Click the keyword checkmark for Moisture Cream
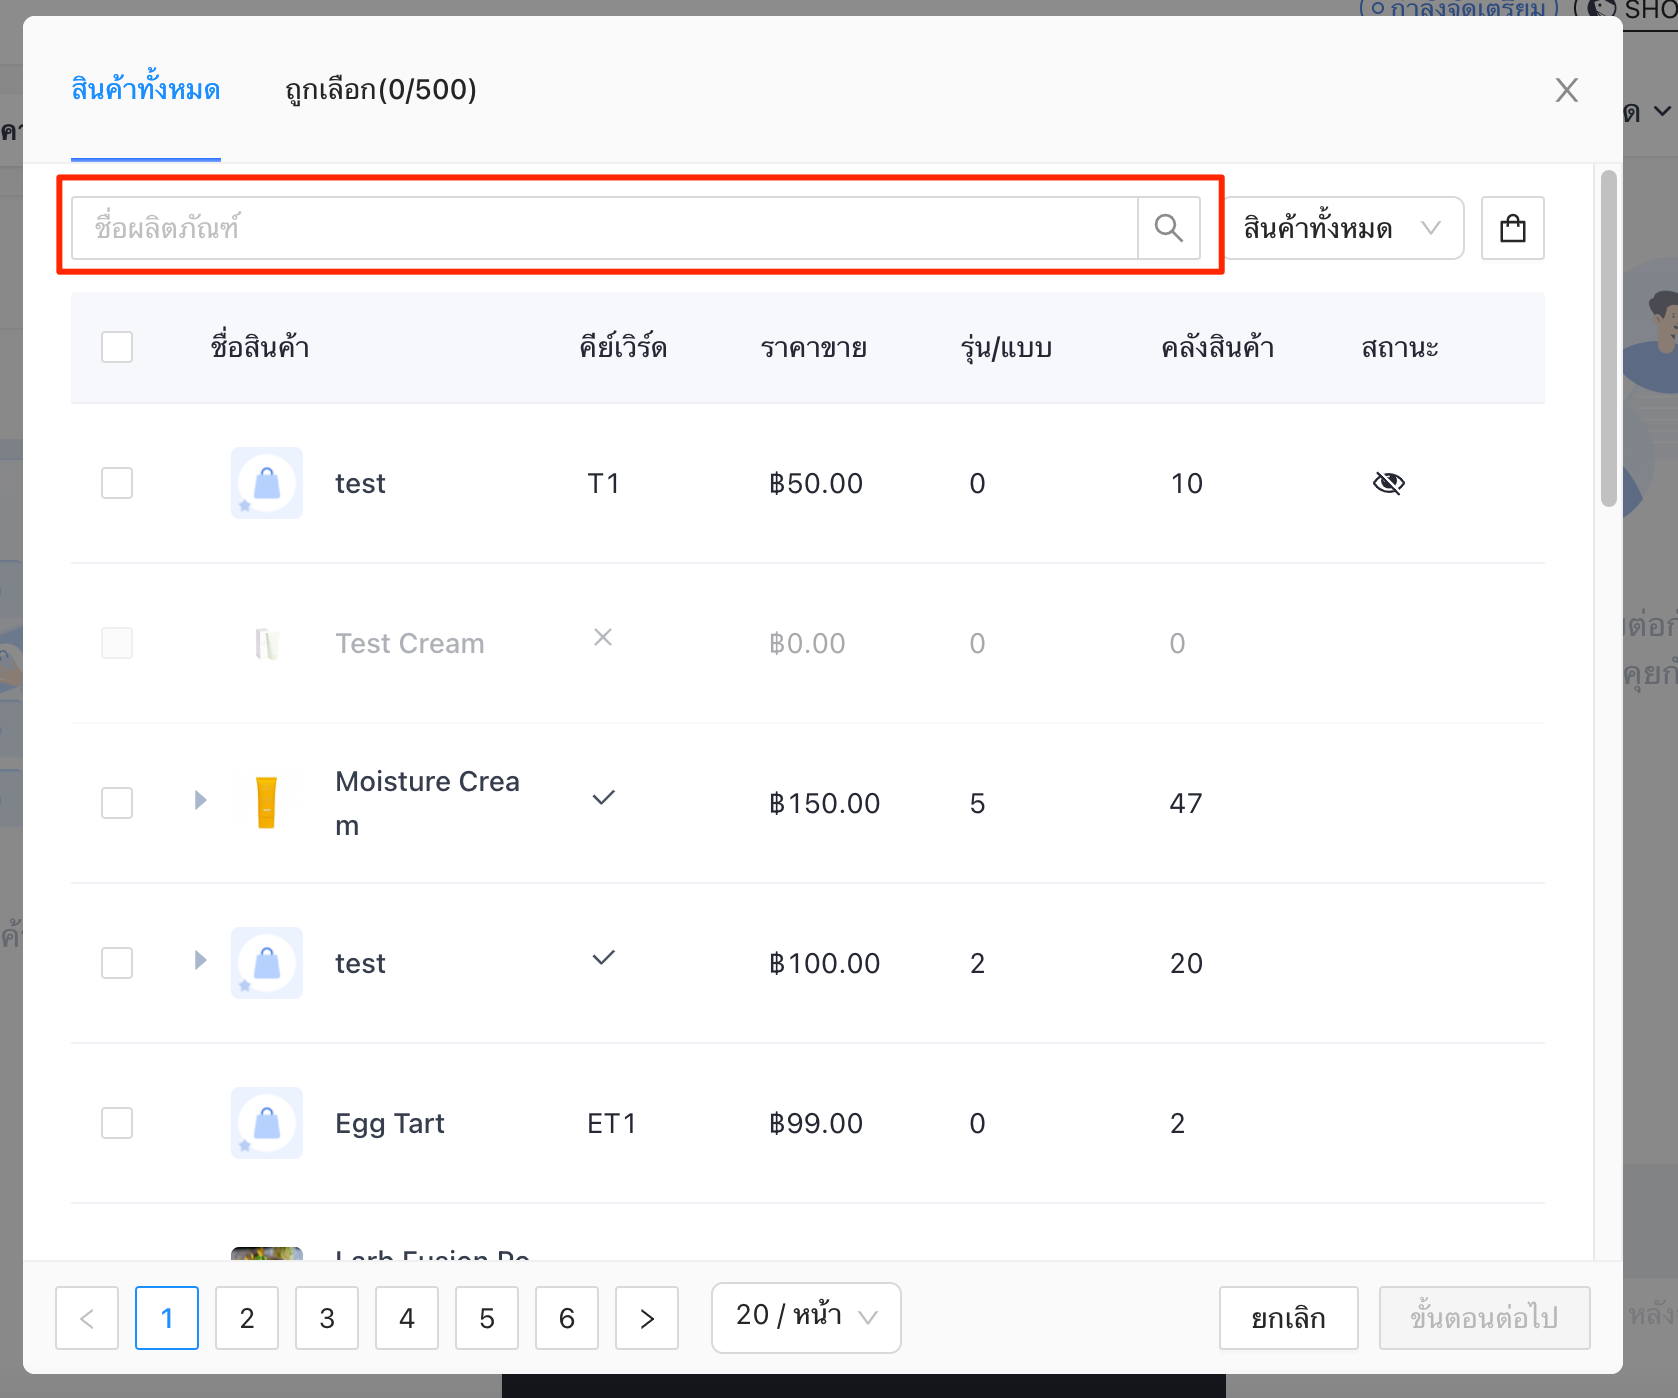Viewport: 1678px width, 1398px height. click(x=603, y=798)
